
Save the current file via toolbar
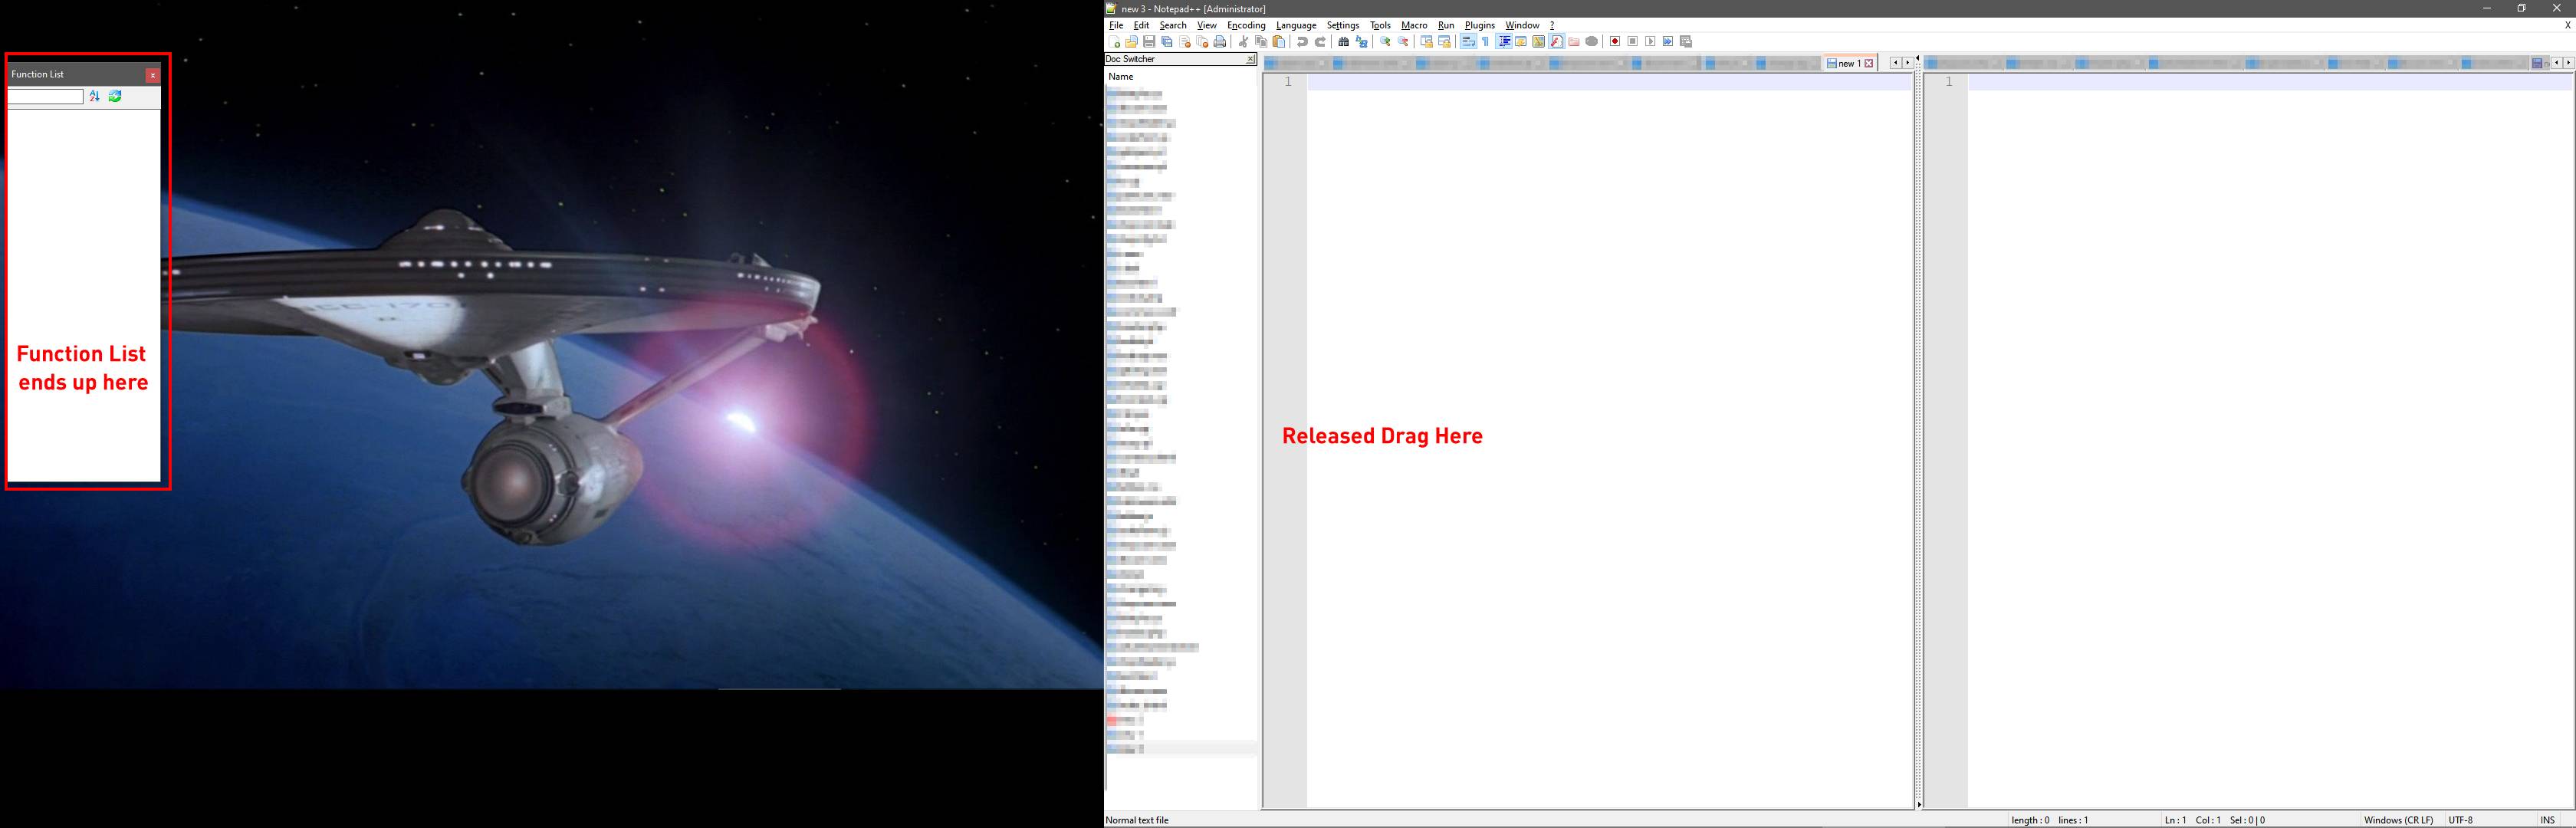1150,42
